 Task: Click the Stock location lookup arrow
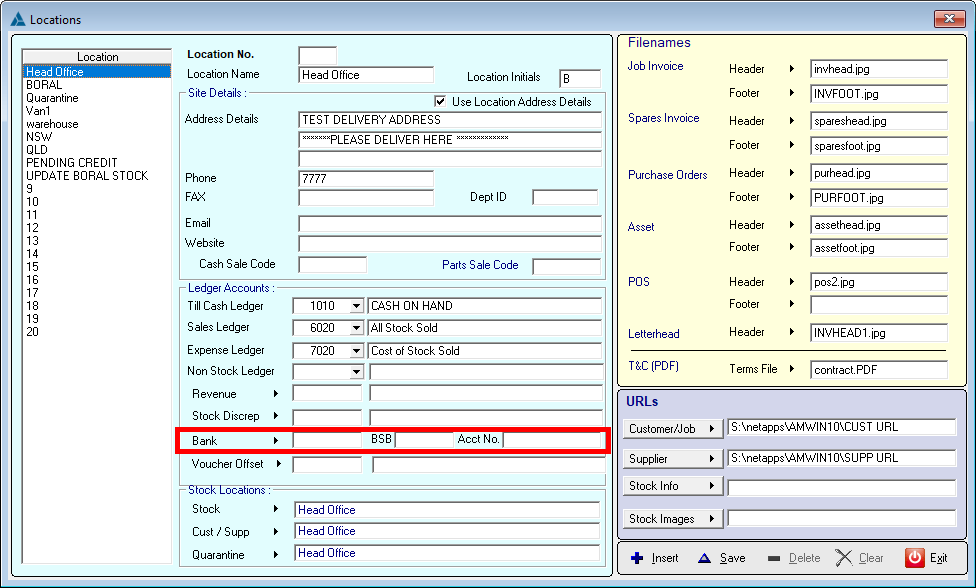click(x=275, y=509)
